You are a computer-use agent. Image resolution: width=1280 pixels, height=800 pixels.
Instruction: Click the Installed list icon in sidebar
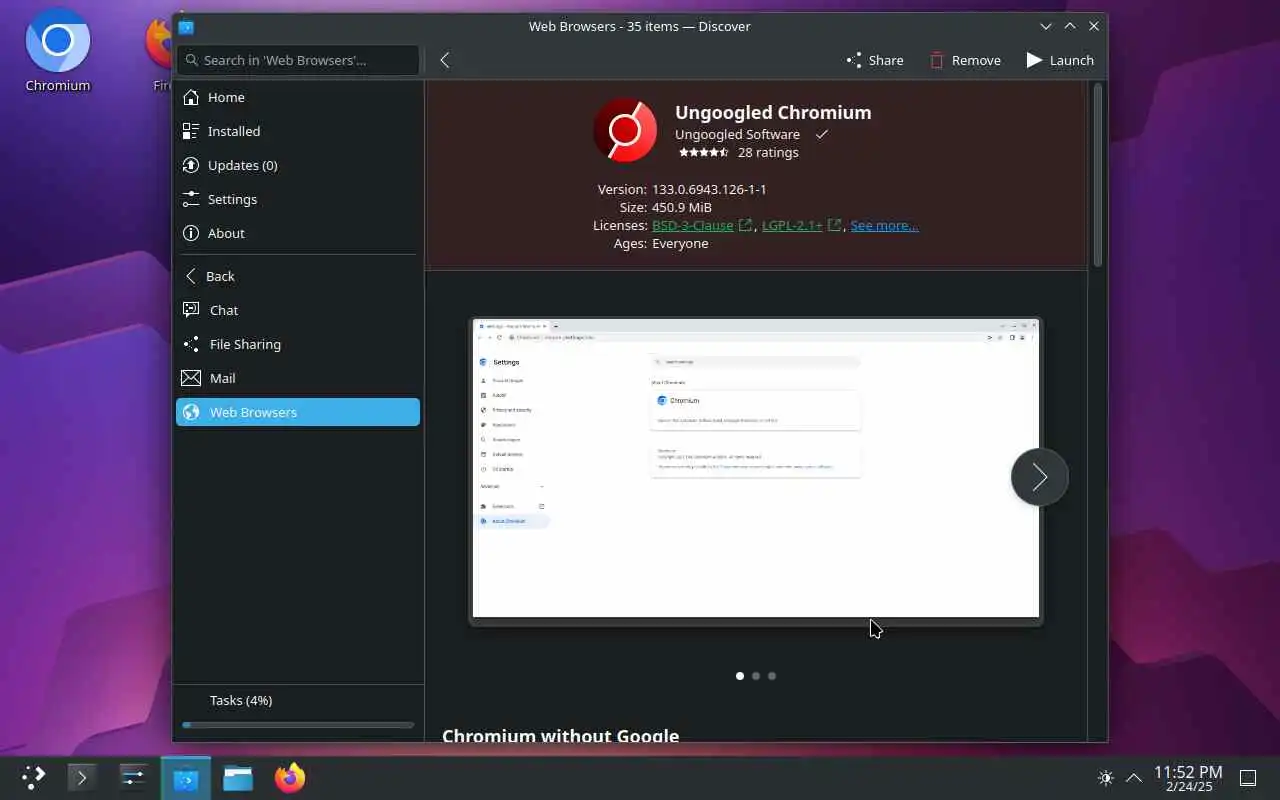tap(191, 131)
